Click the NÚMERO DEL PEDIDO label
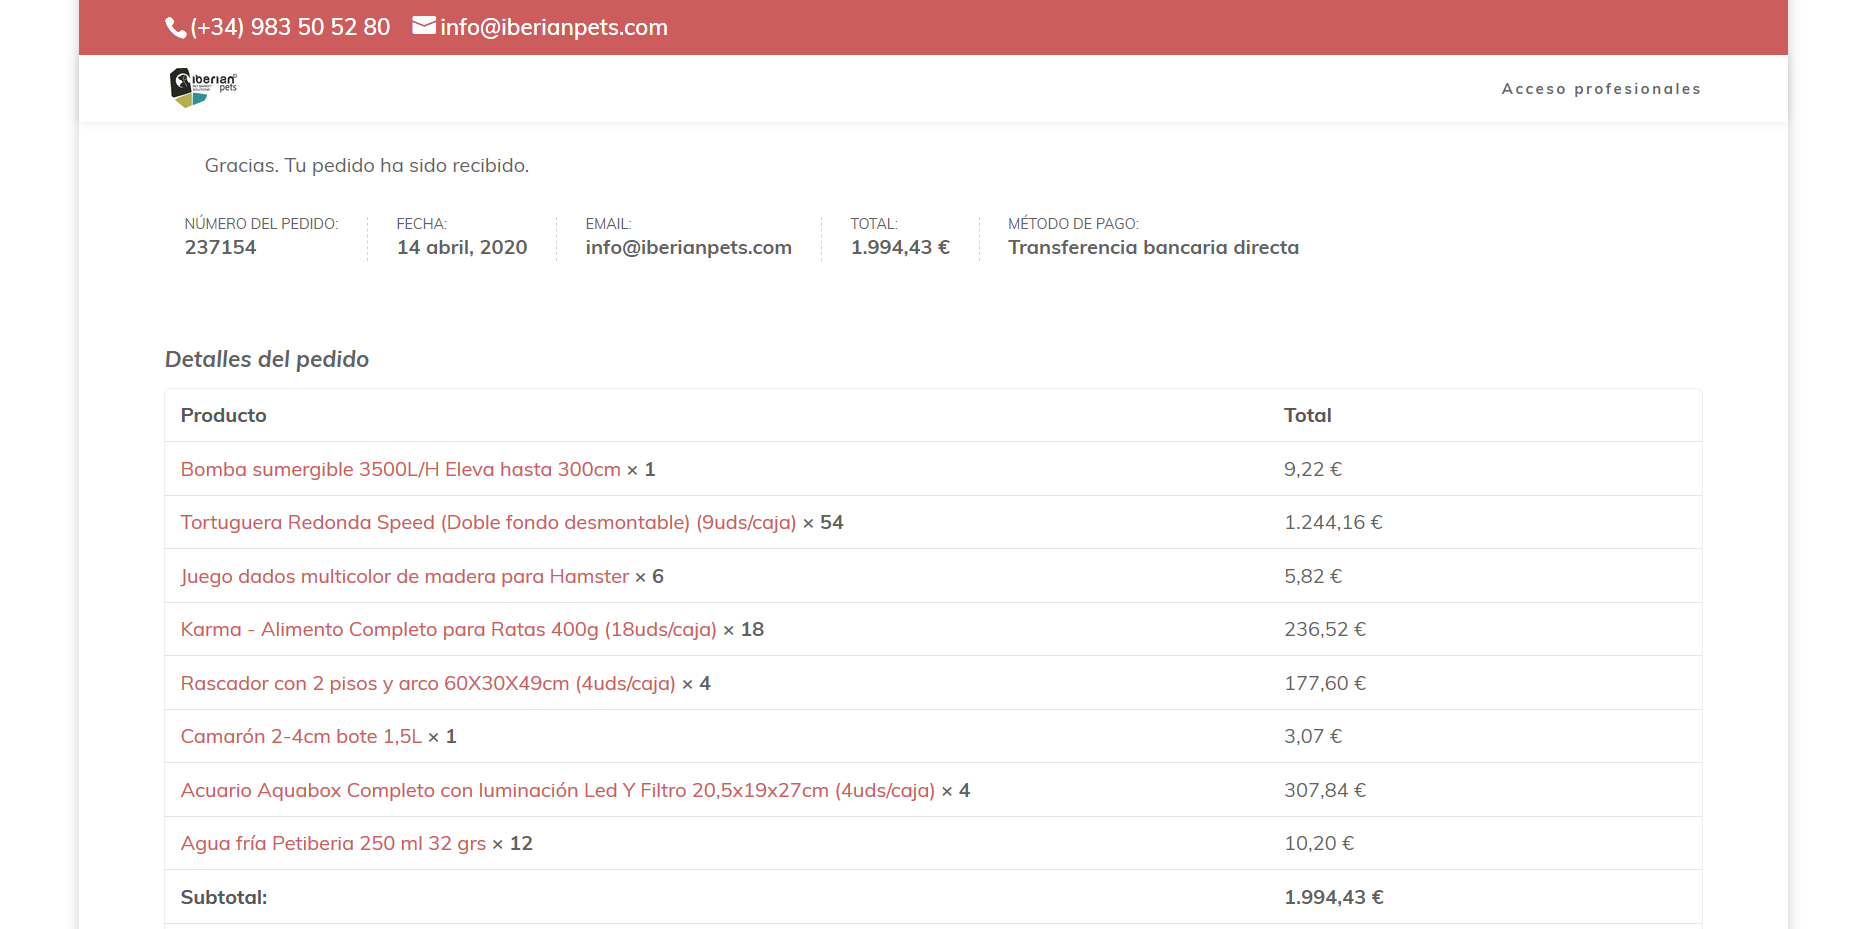1859x929 pixels. (x=261, y=224)
